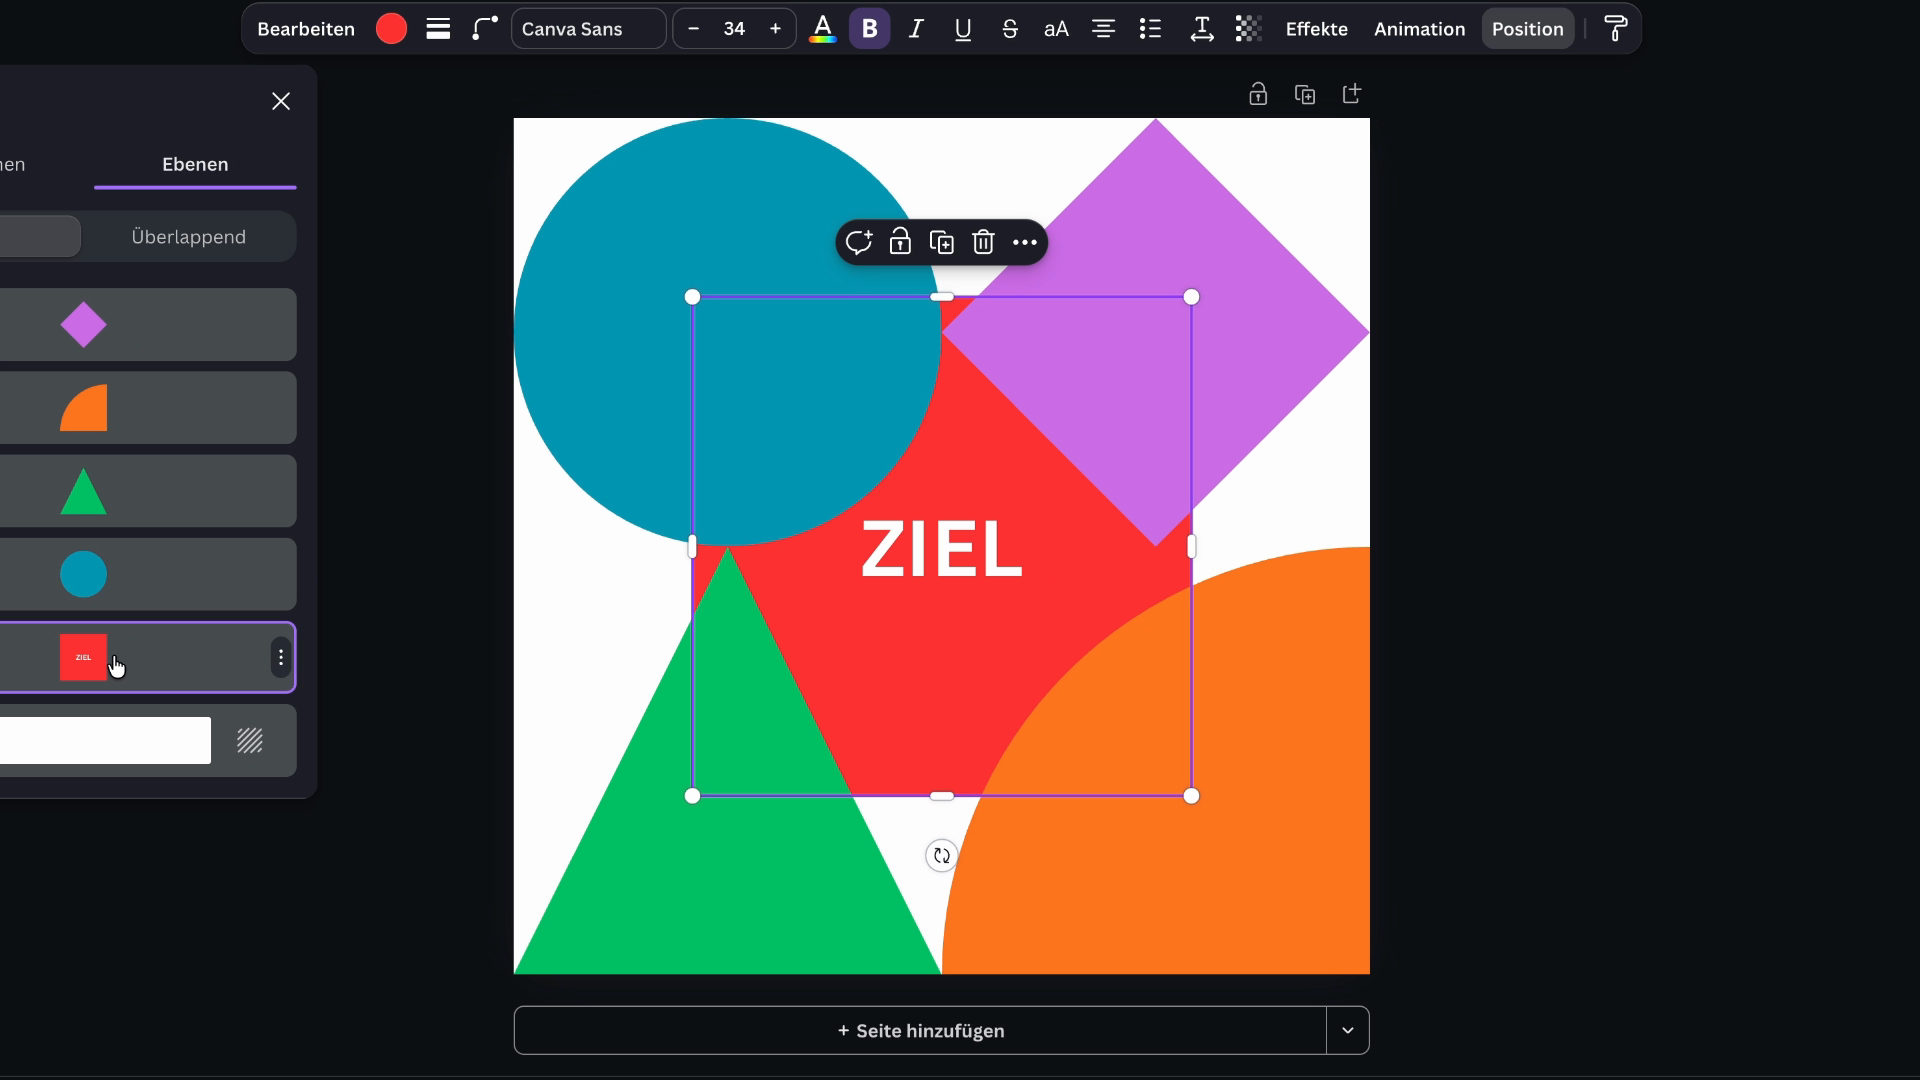Open the transparency checkerboard icon
Image resolution: width=1920 pixels, height=1080 pixels.
(1248, 29)
